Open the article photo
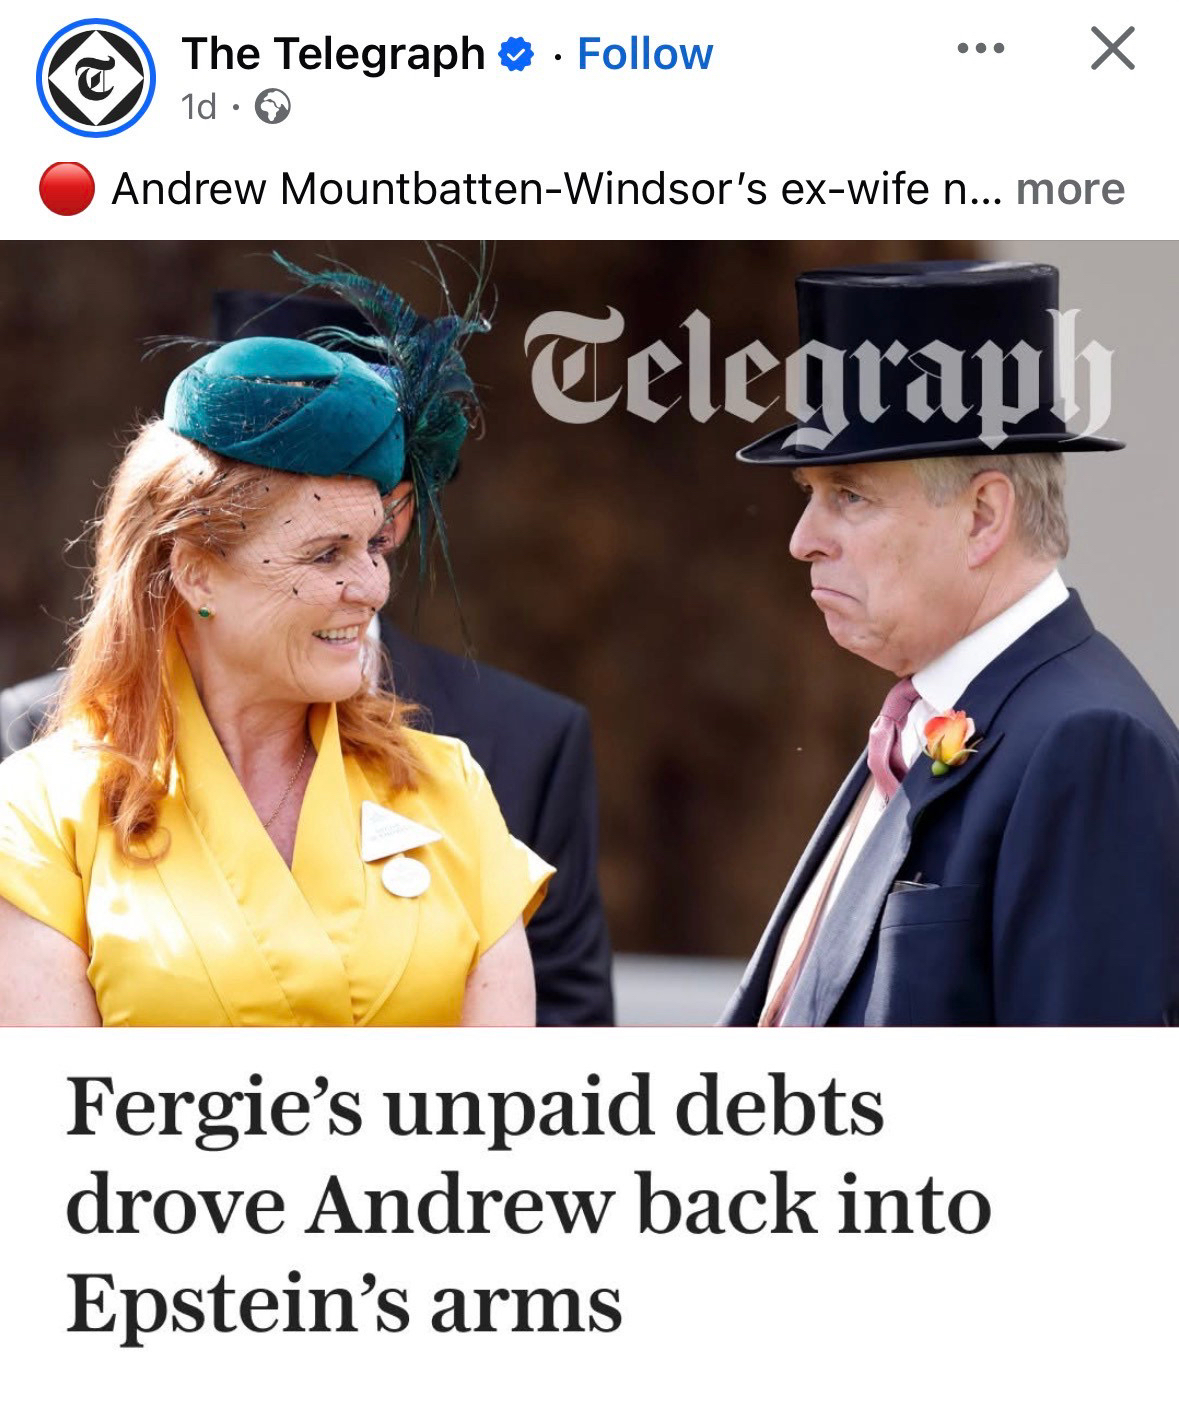The width and height of the screenshot is (1179, 1412). coord(589,633)
